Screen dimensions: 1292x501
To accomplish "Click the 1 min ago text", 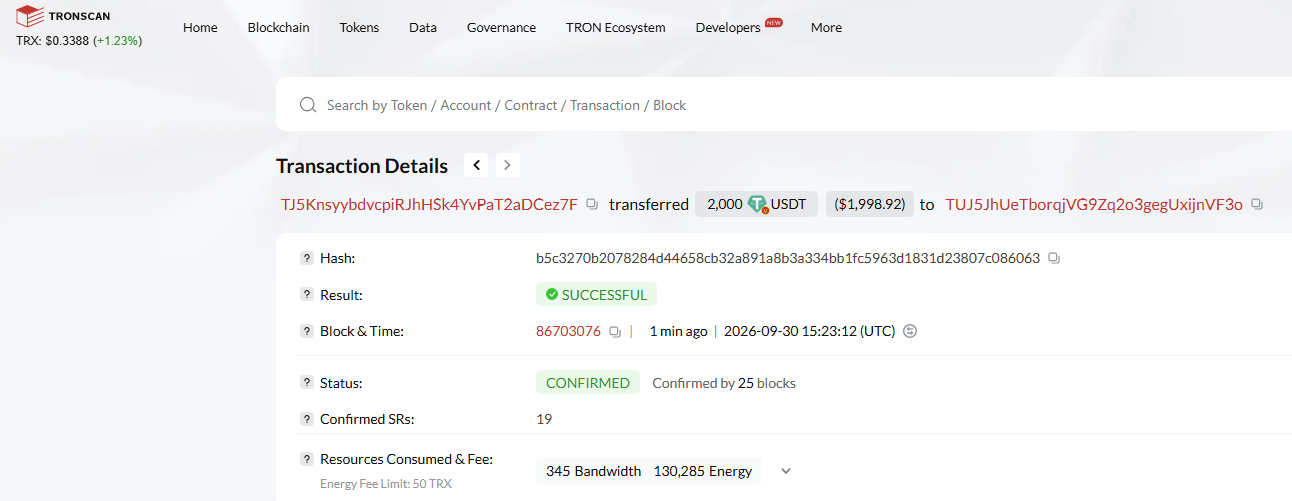I will [678, 331].
